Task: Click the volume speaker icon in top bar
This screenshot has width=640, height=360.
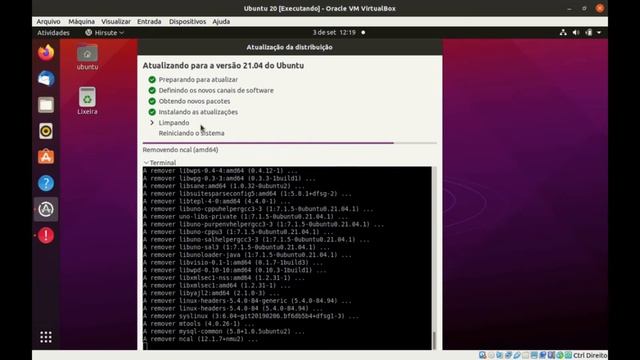Action: pyautogui.click(x=576, y=33)
